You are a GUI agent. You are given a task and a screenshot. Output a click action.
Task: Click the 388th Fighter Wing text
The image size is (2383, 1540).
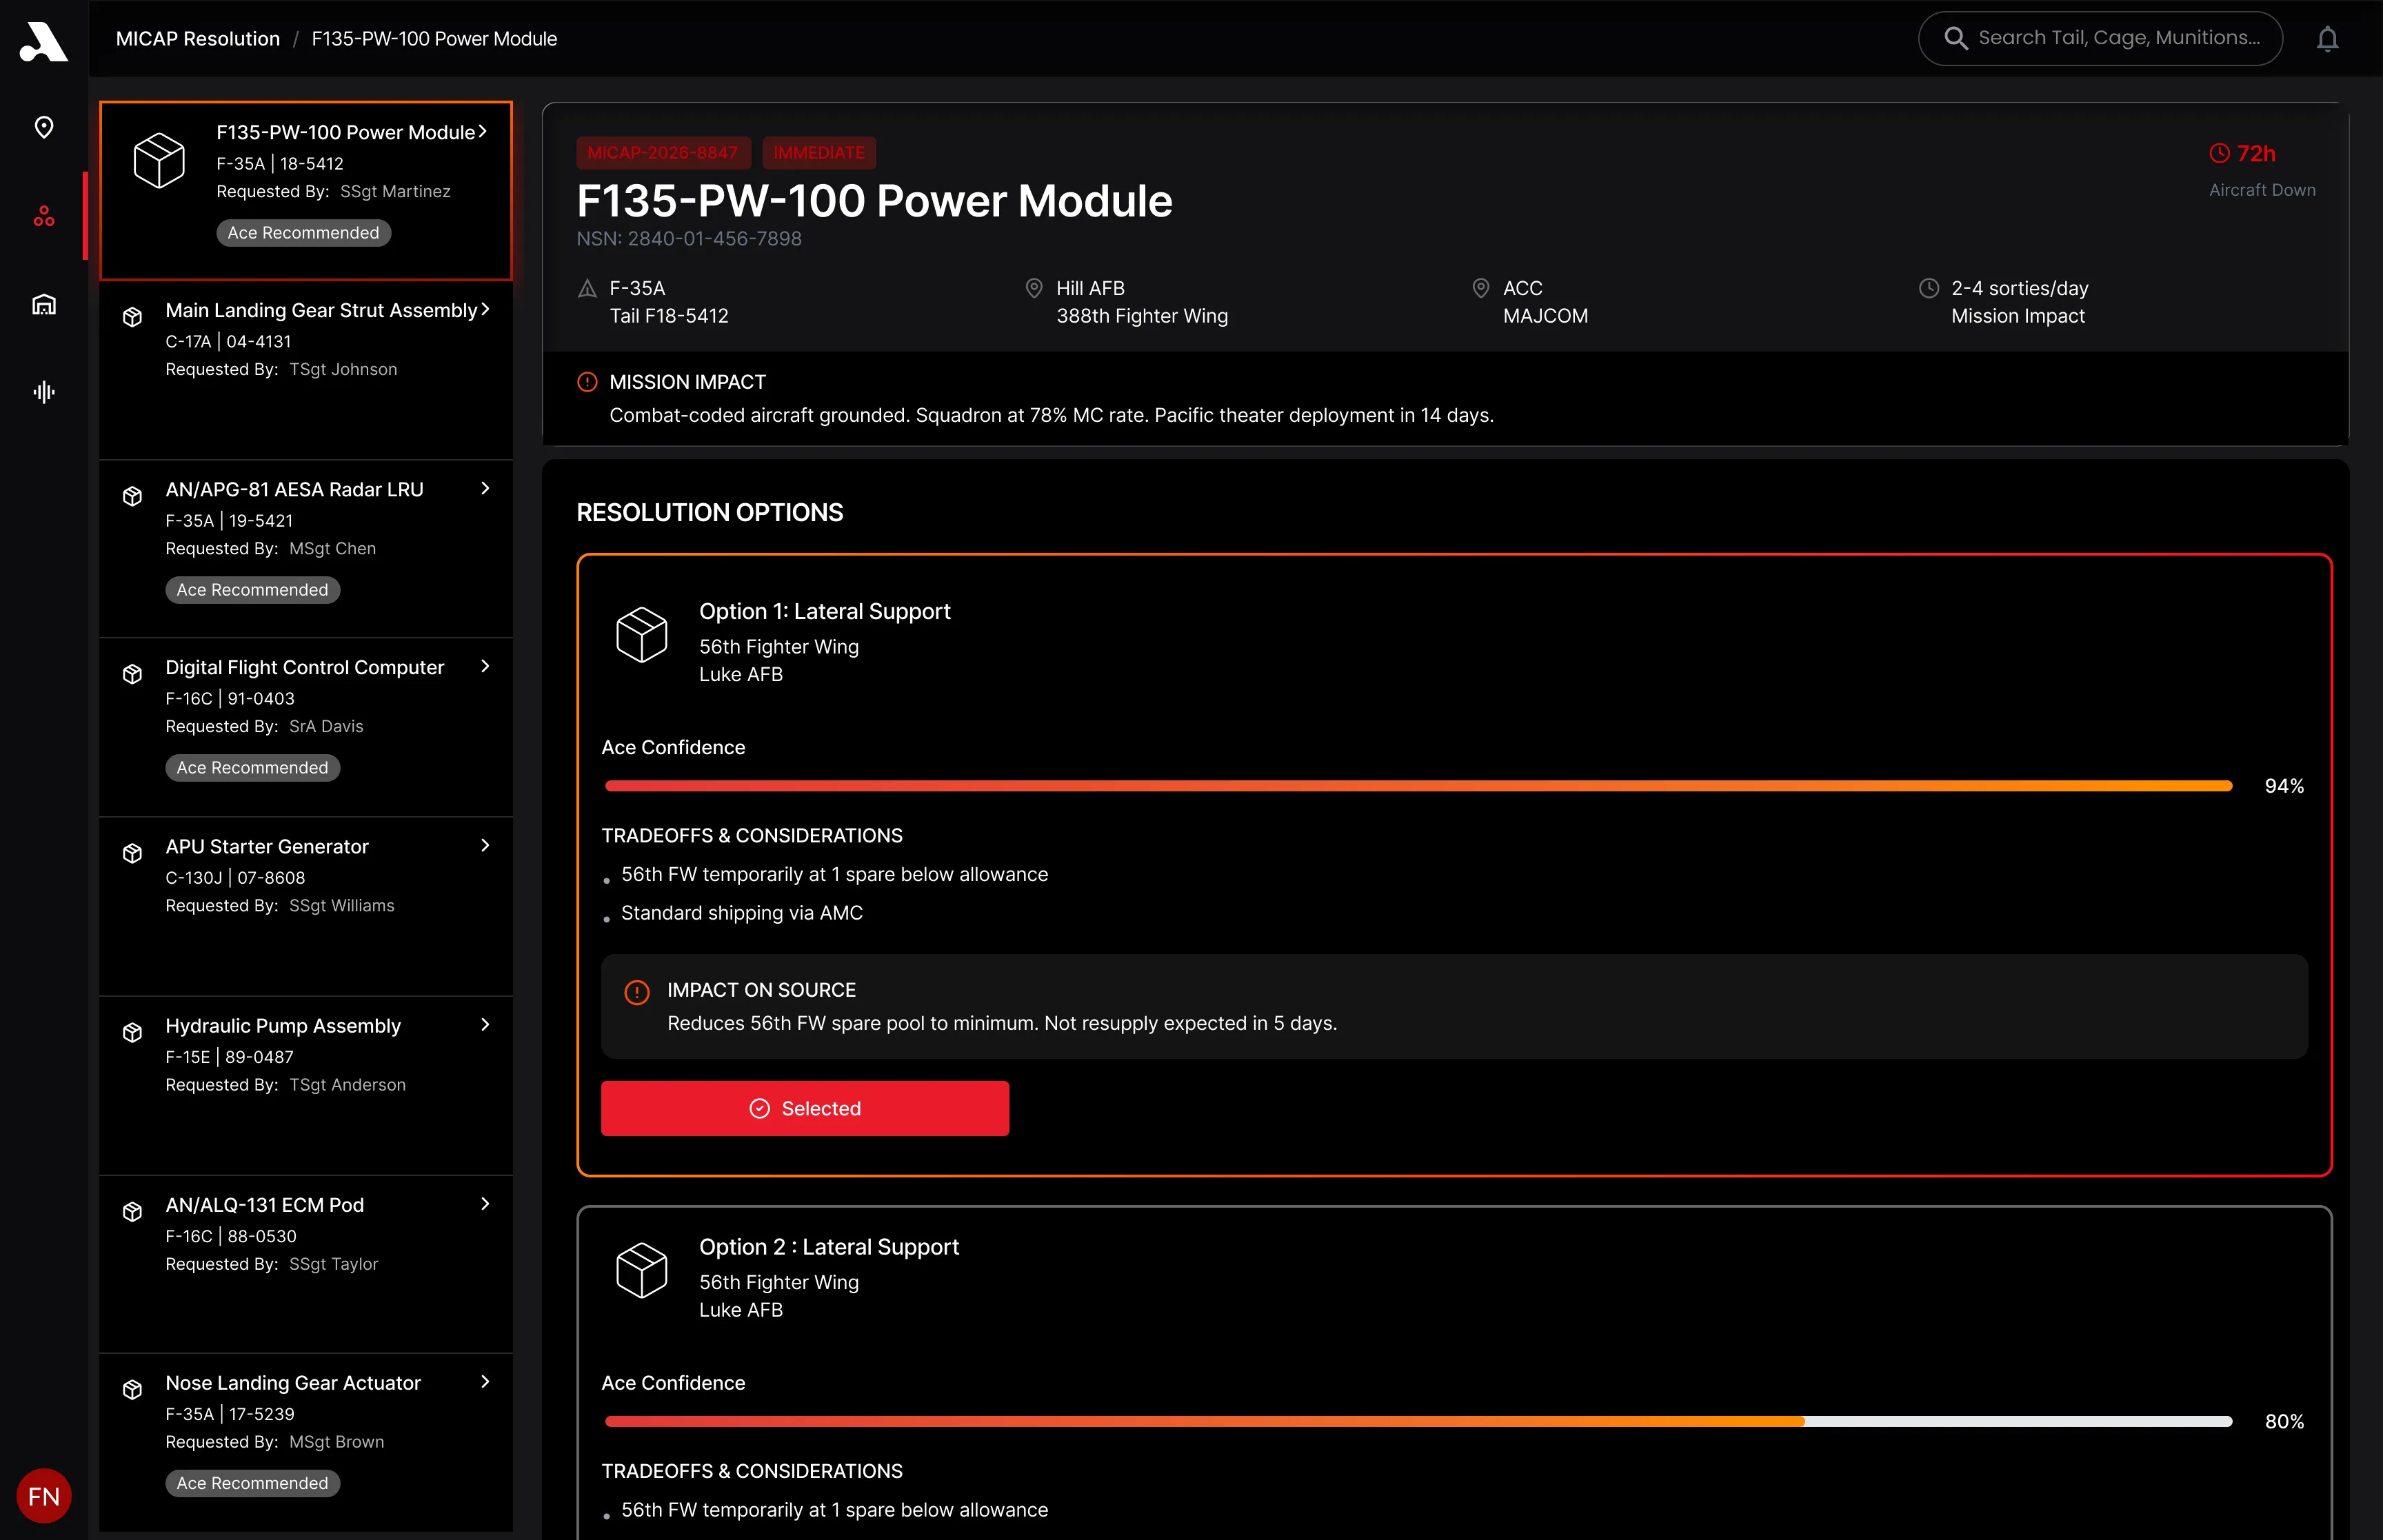coord(1142,316)
